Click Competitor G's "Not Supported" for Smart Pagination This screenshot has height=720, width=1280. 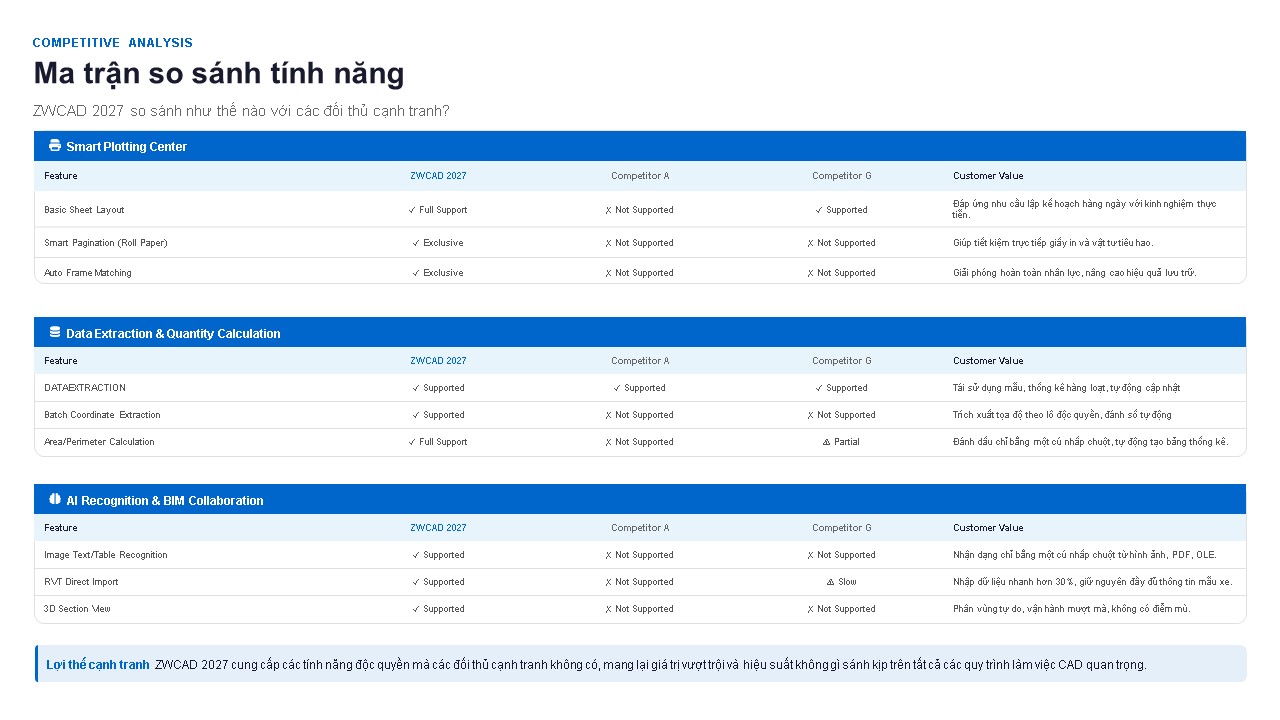[x=842, y=243]
